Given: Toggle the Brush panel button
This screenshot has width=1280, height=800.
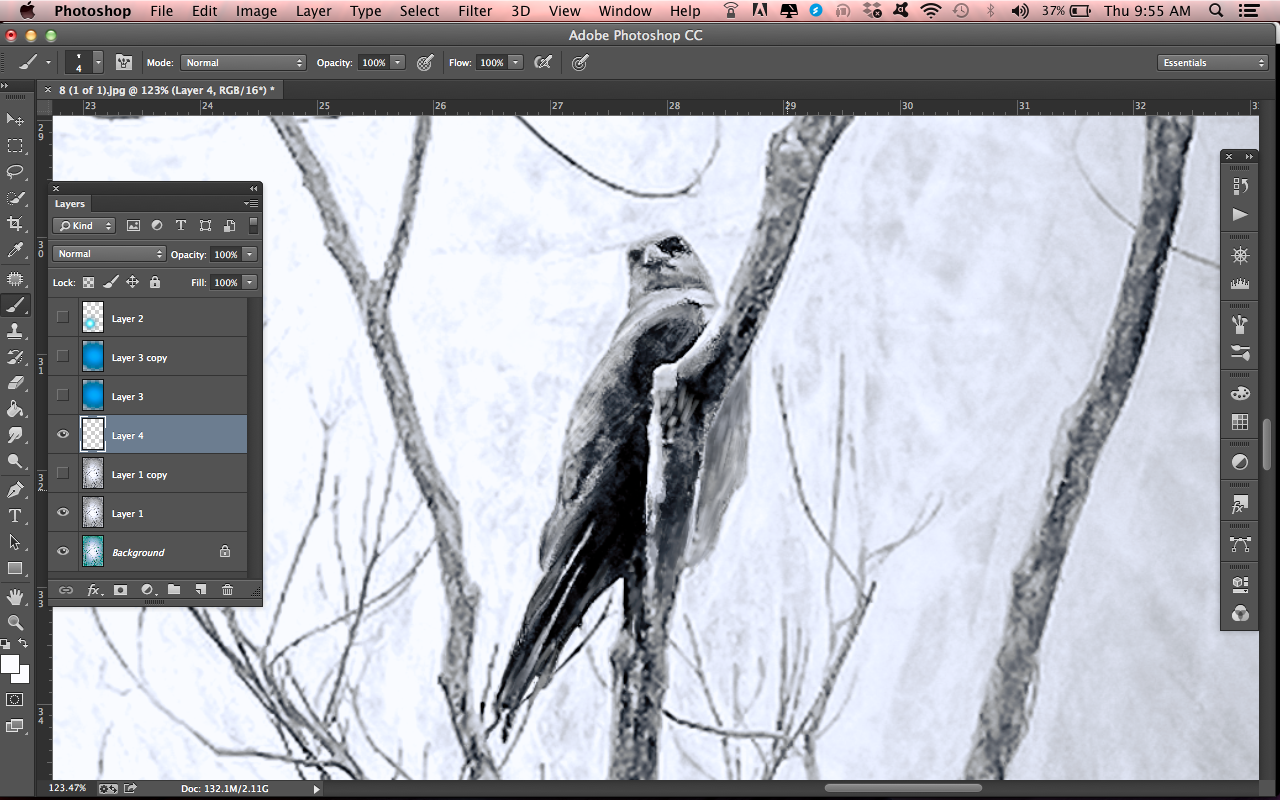Looking at the screenshot, I should [x=124, y=62].
